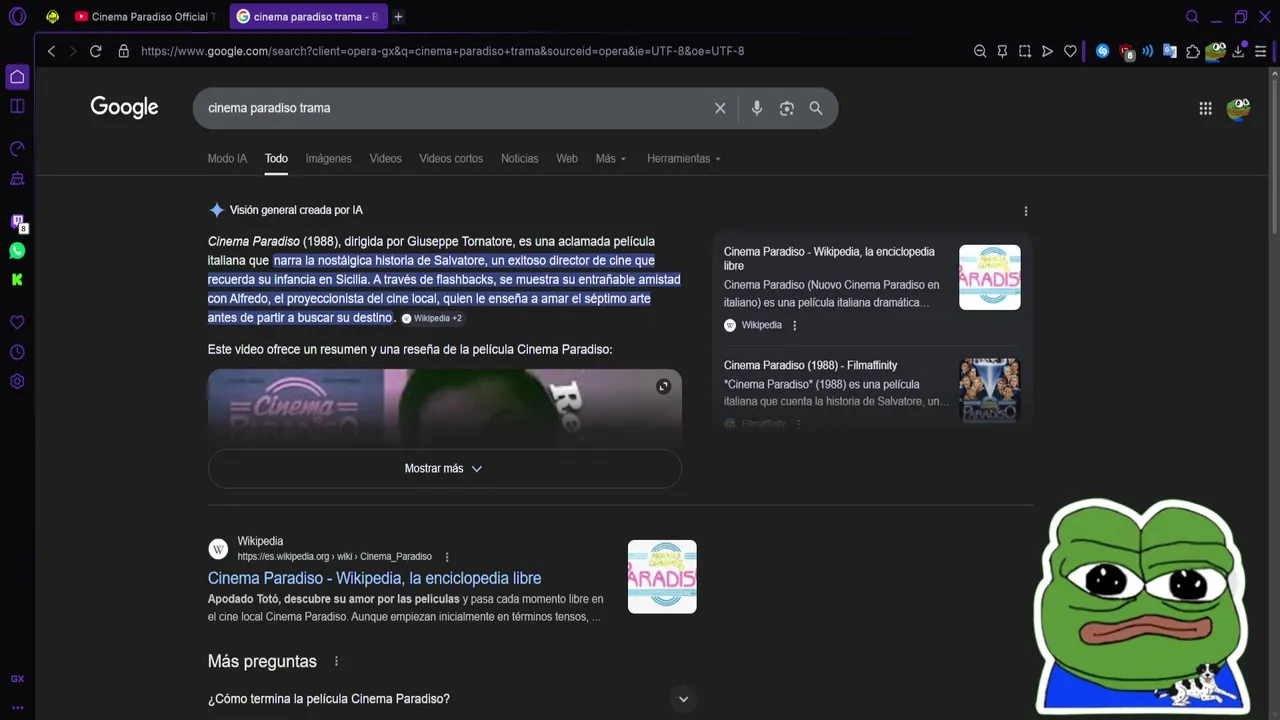Select the Videos cortos tab

point(451,159)
